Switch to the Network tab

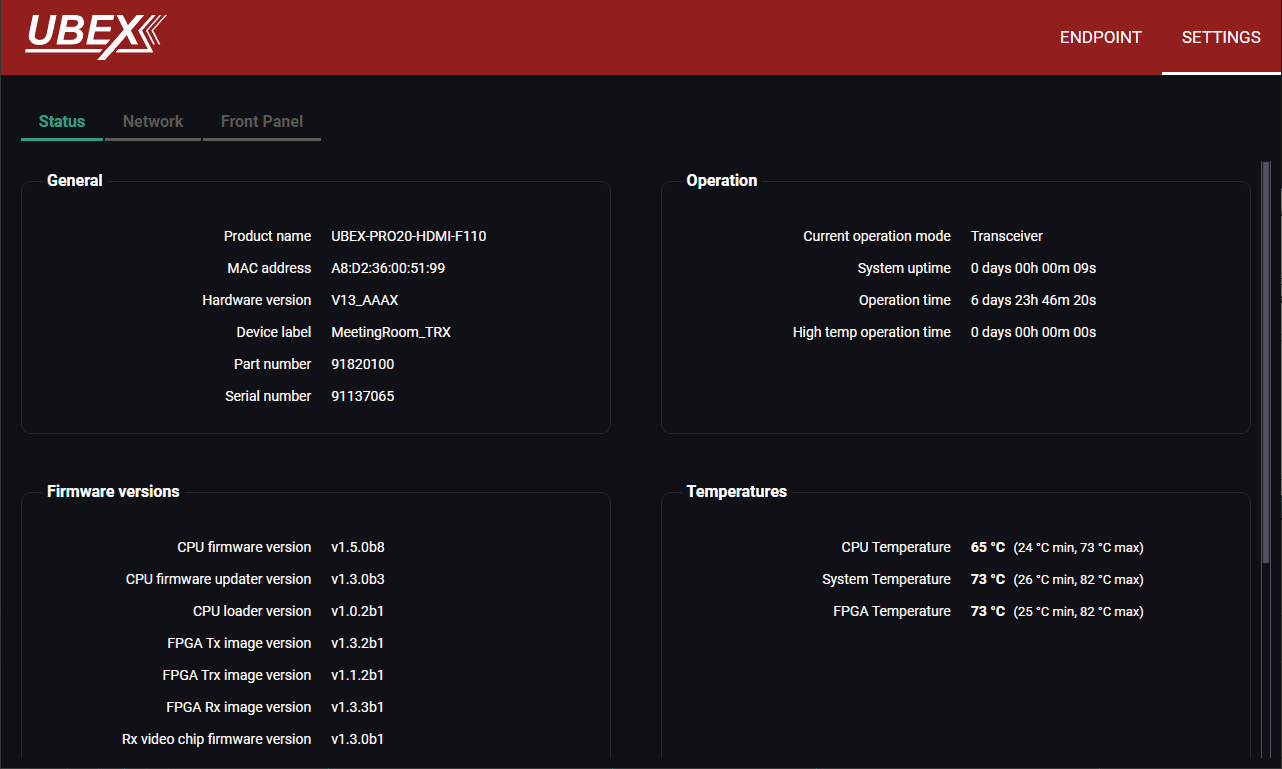153,121
